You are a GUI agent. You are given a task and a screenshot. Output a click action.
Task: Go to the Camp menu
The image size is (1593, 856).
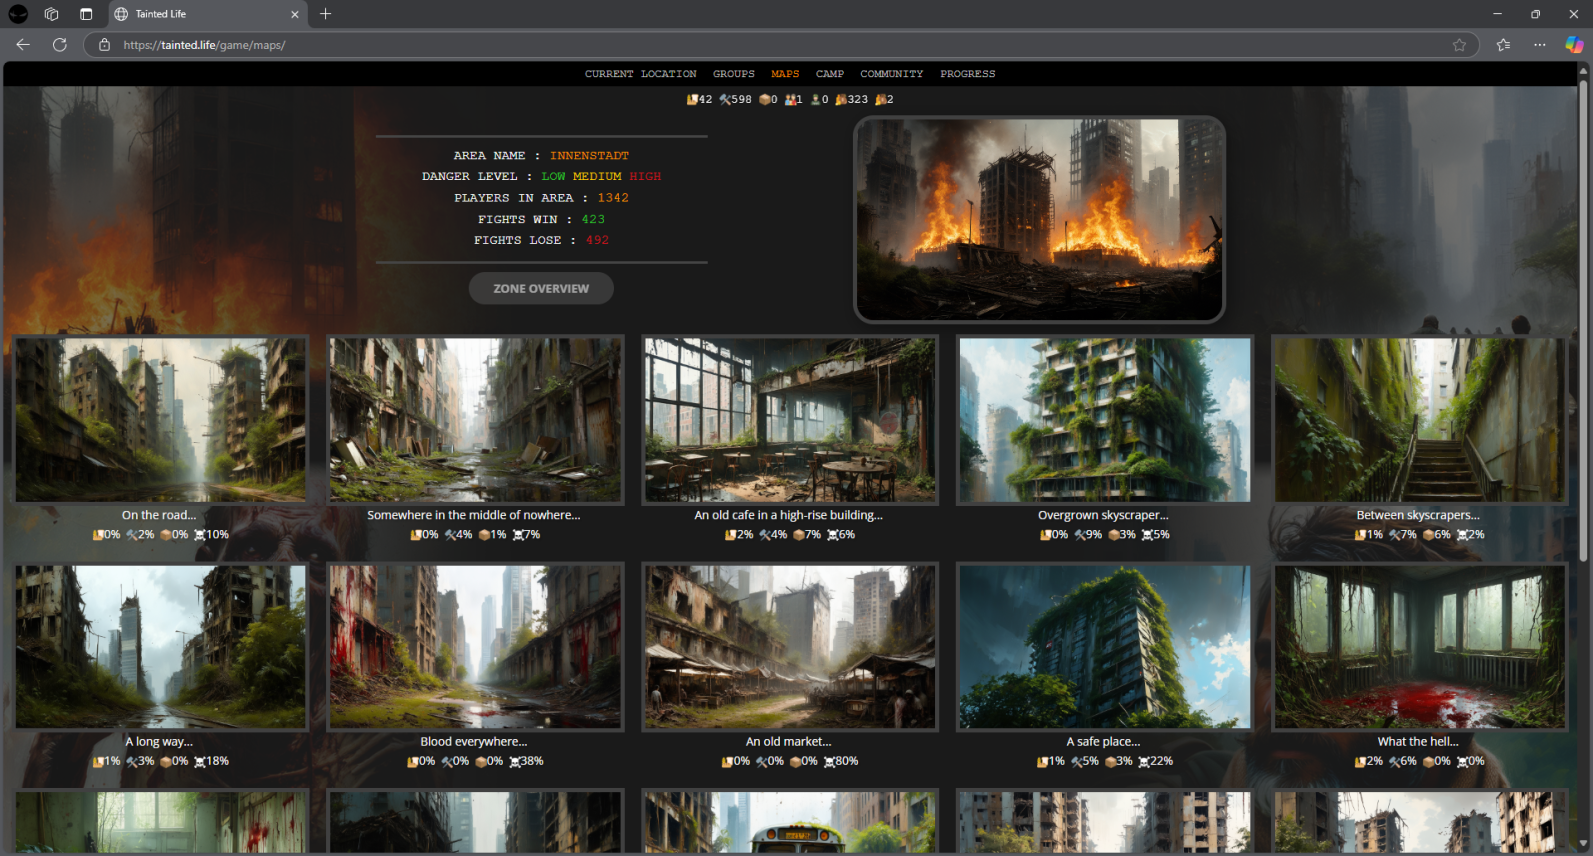point(829,74)
